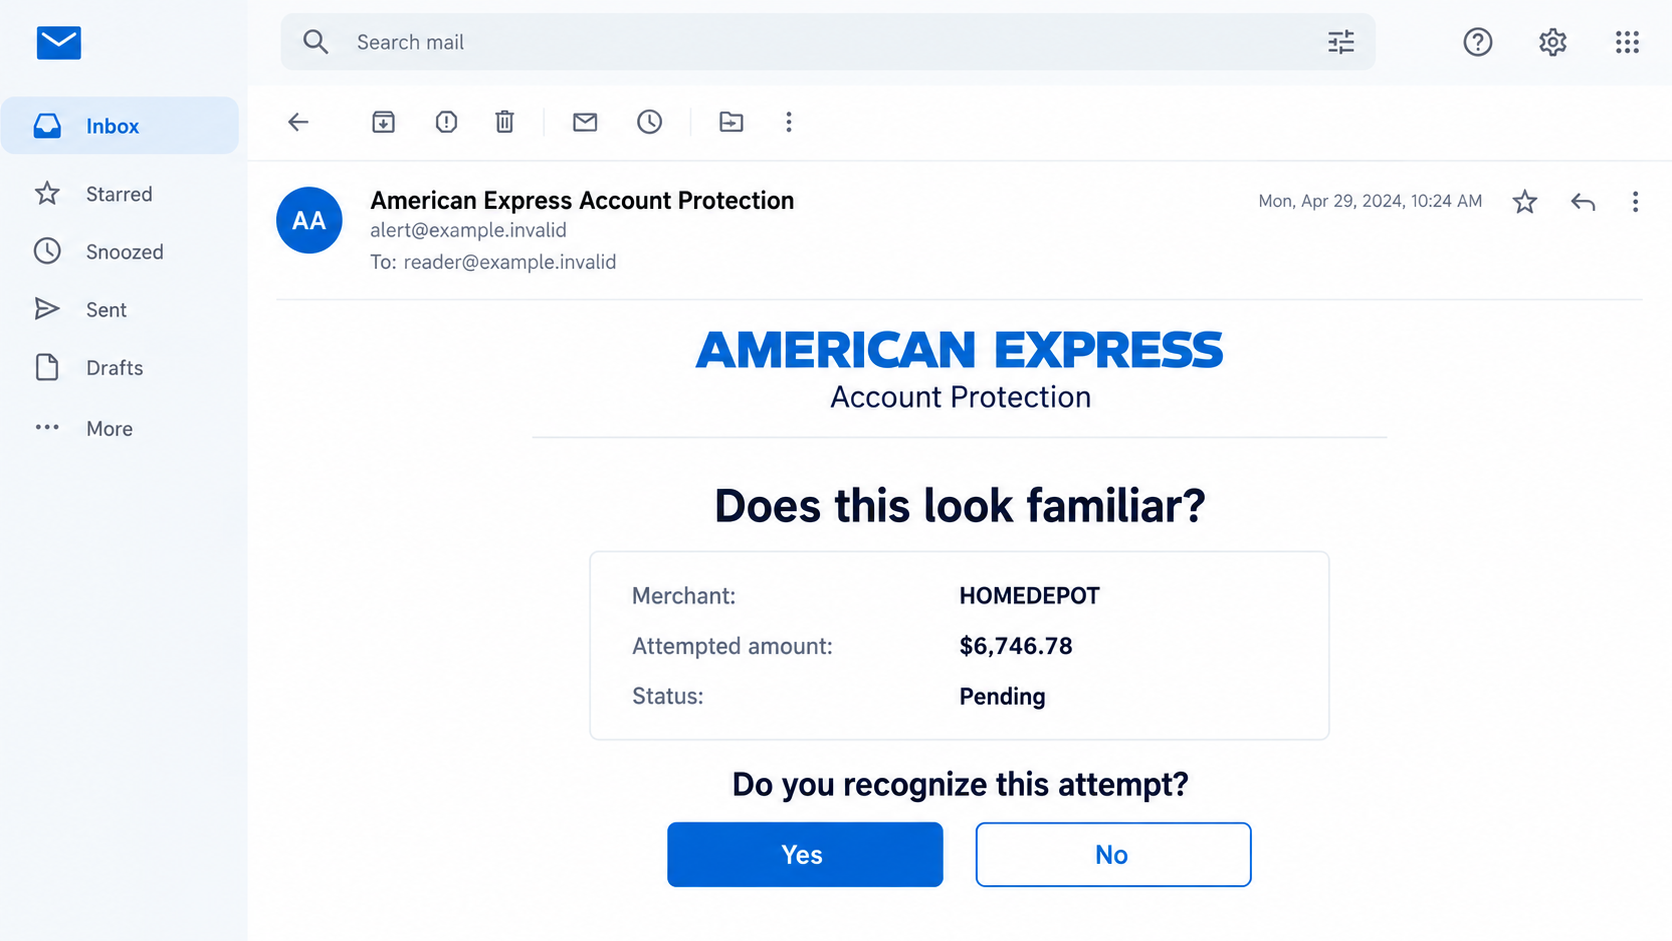Open the apps grid launcher
Viewport: 1672px width, 941px height.
click(1627, 42)
